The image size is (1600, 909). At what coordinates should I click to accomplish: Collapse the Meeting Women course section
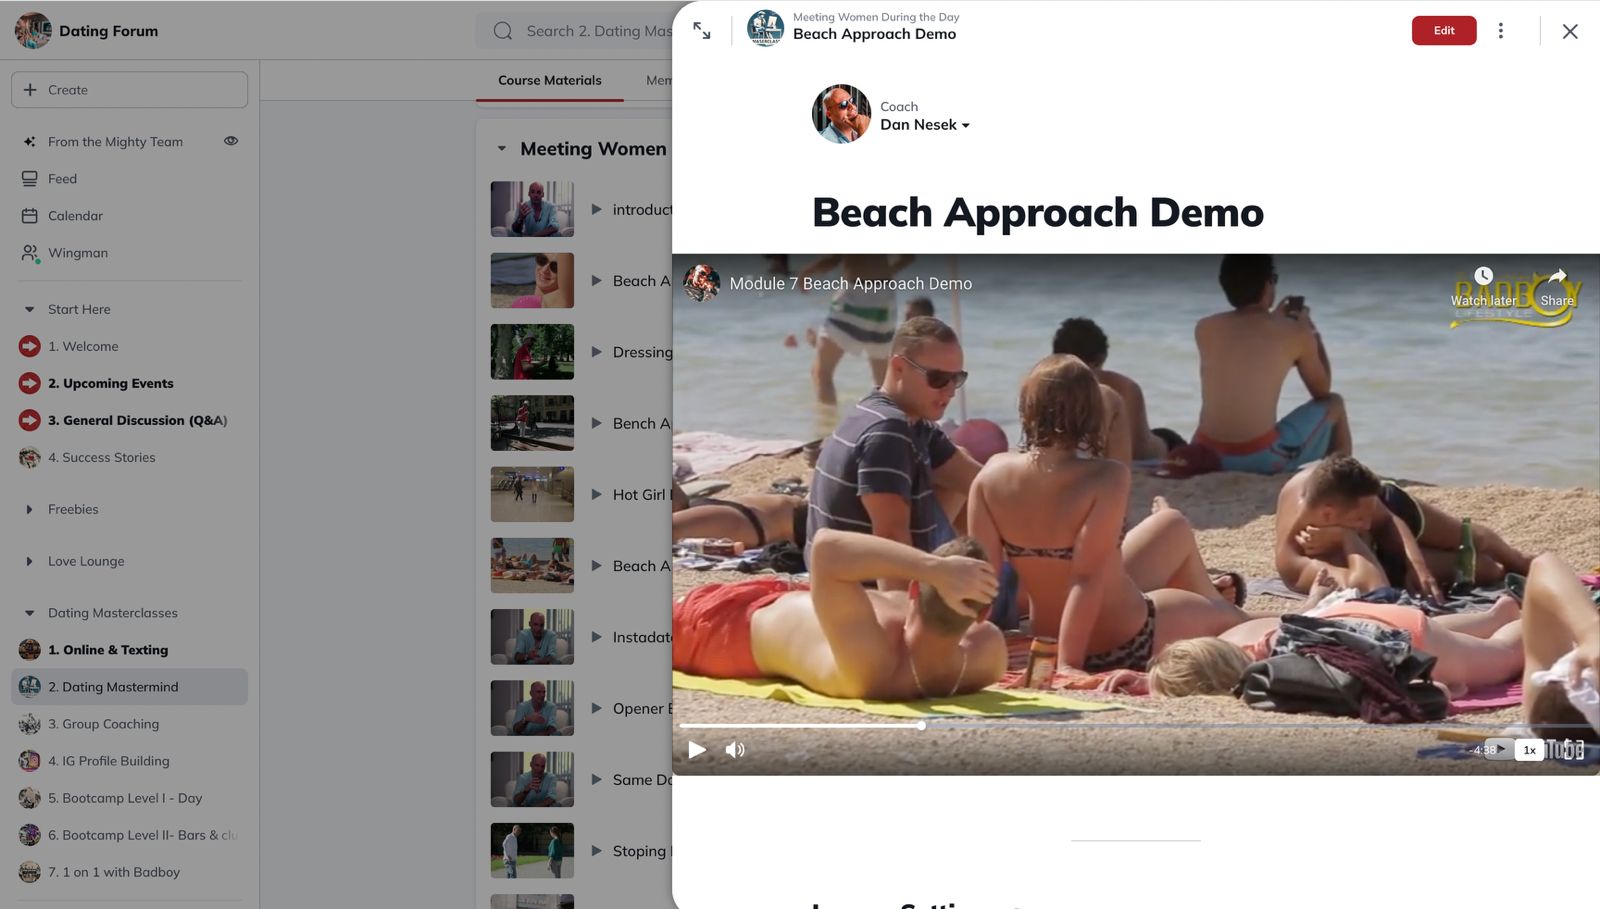tap(502, 149)
